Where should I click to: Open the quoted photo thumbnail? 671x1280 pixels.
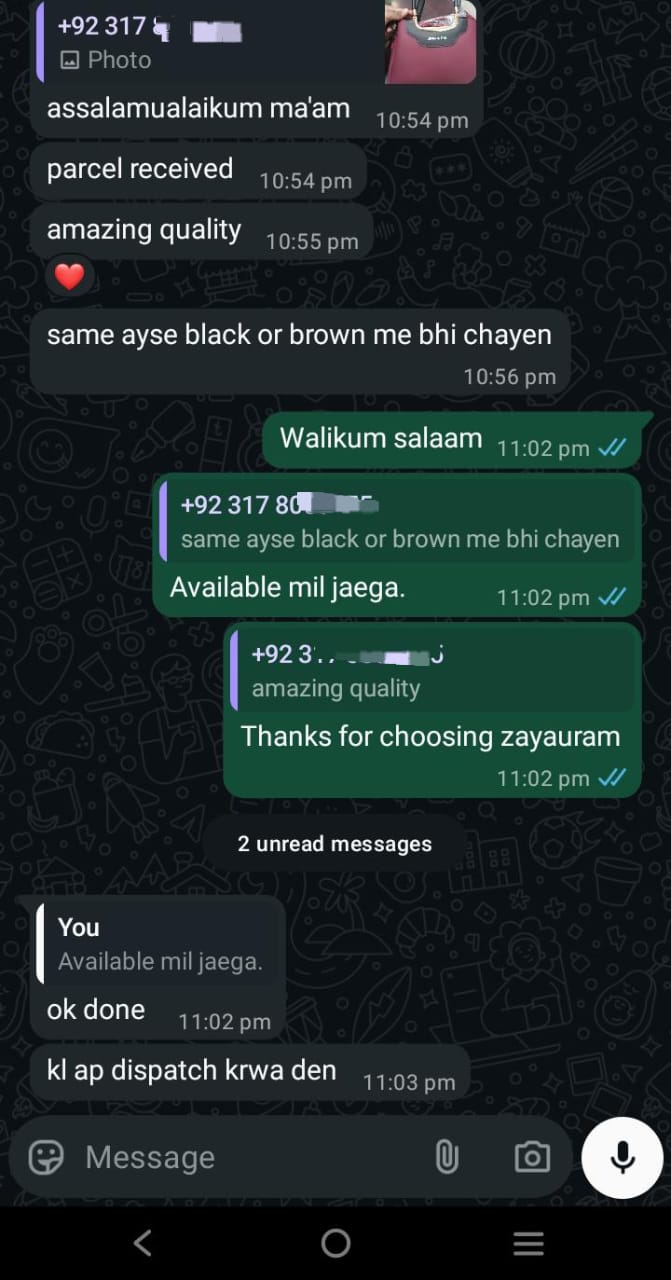430,42
